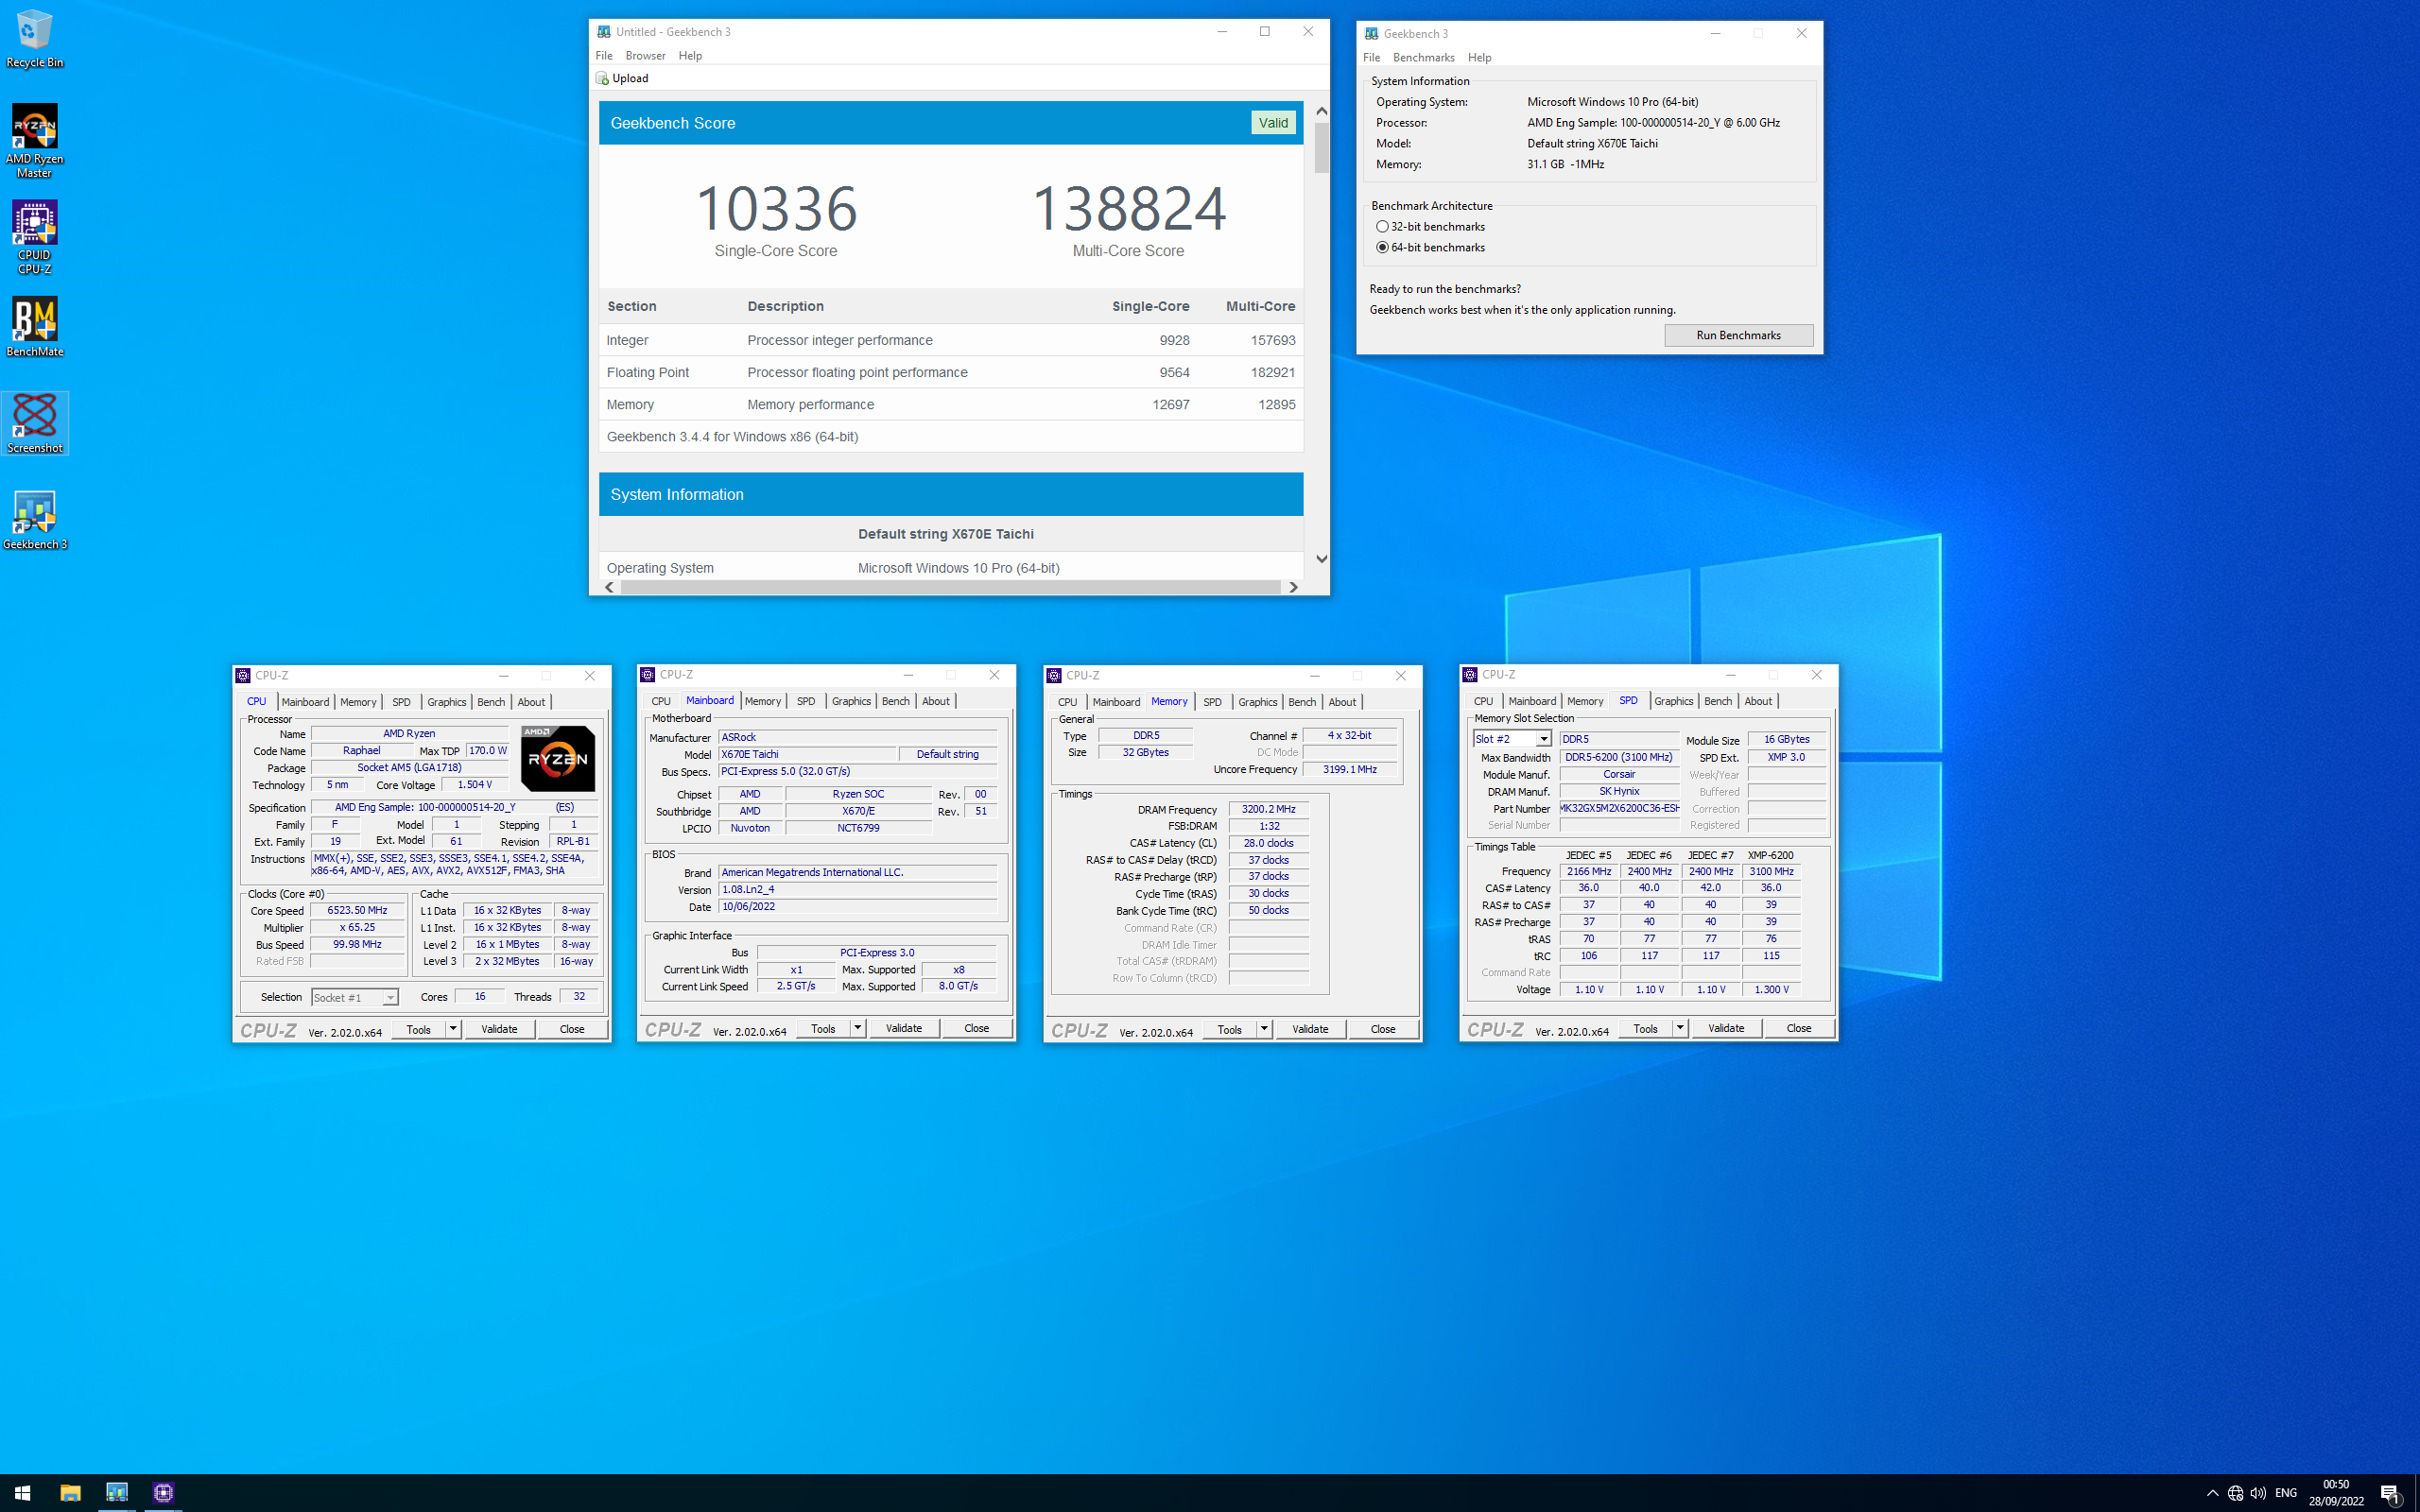Click the BIOS version 1.08.Ln2_4 field
Screen dimensions: 2420x1512
[857, 890]
